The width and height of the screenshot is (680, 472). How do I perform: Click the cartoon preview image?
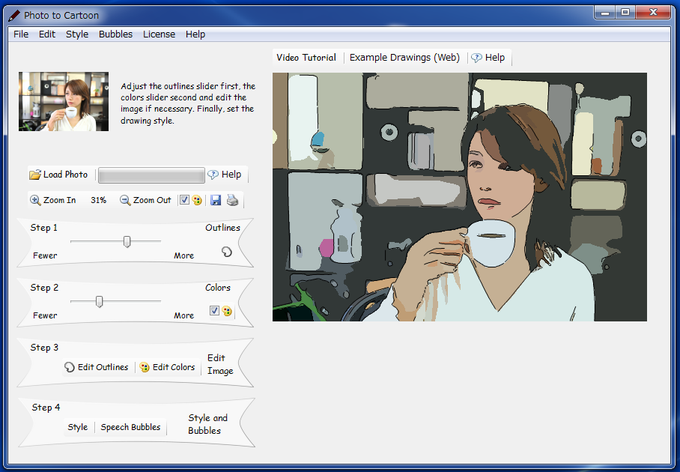coord(460,197)
